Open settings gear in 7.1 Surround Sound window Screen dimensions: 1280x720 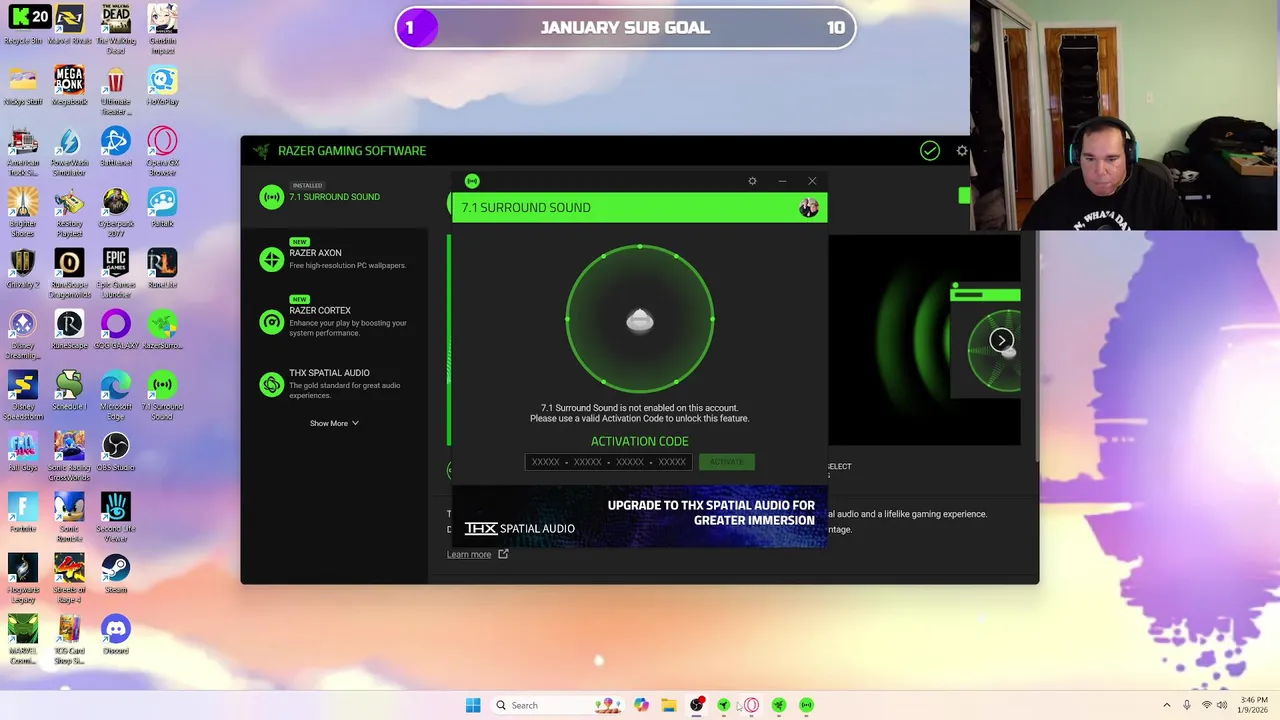coord(752,181)
